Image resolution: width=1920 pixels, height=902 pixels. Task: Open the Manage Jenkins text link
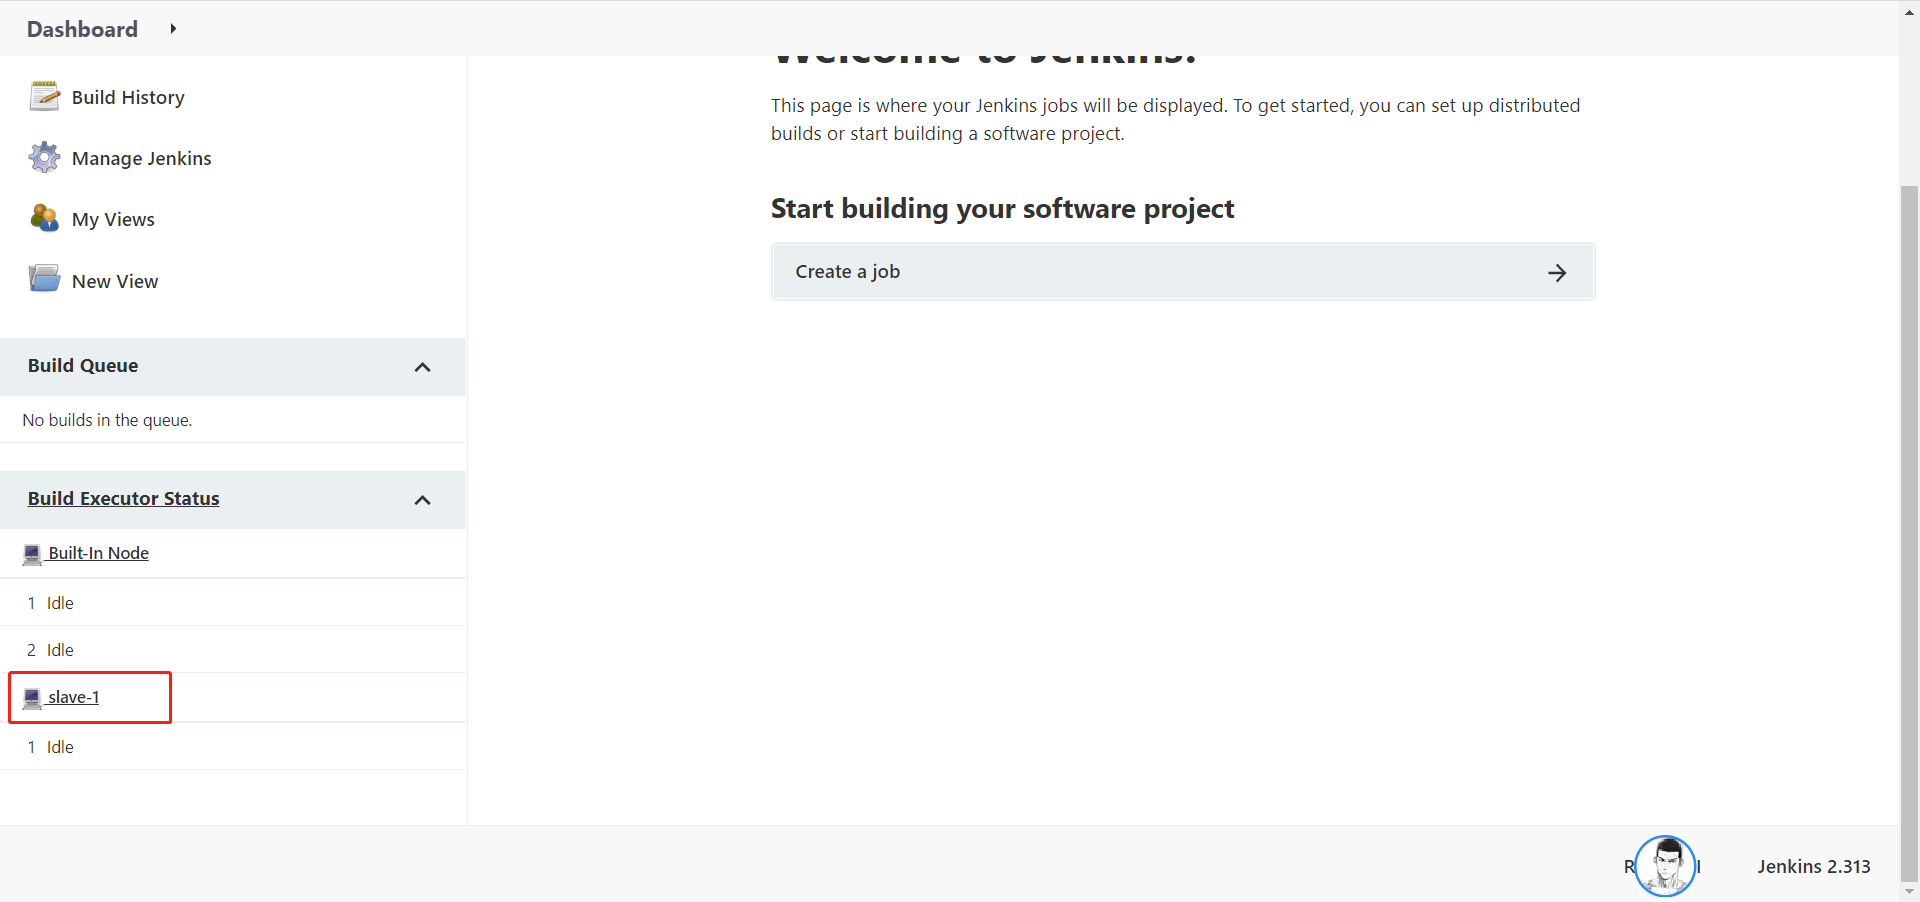tap(141, 159)
